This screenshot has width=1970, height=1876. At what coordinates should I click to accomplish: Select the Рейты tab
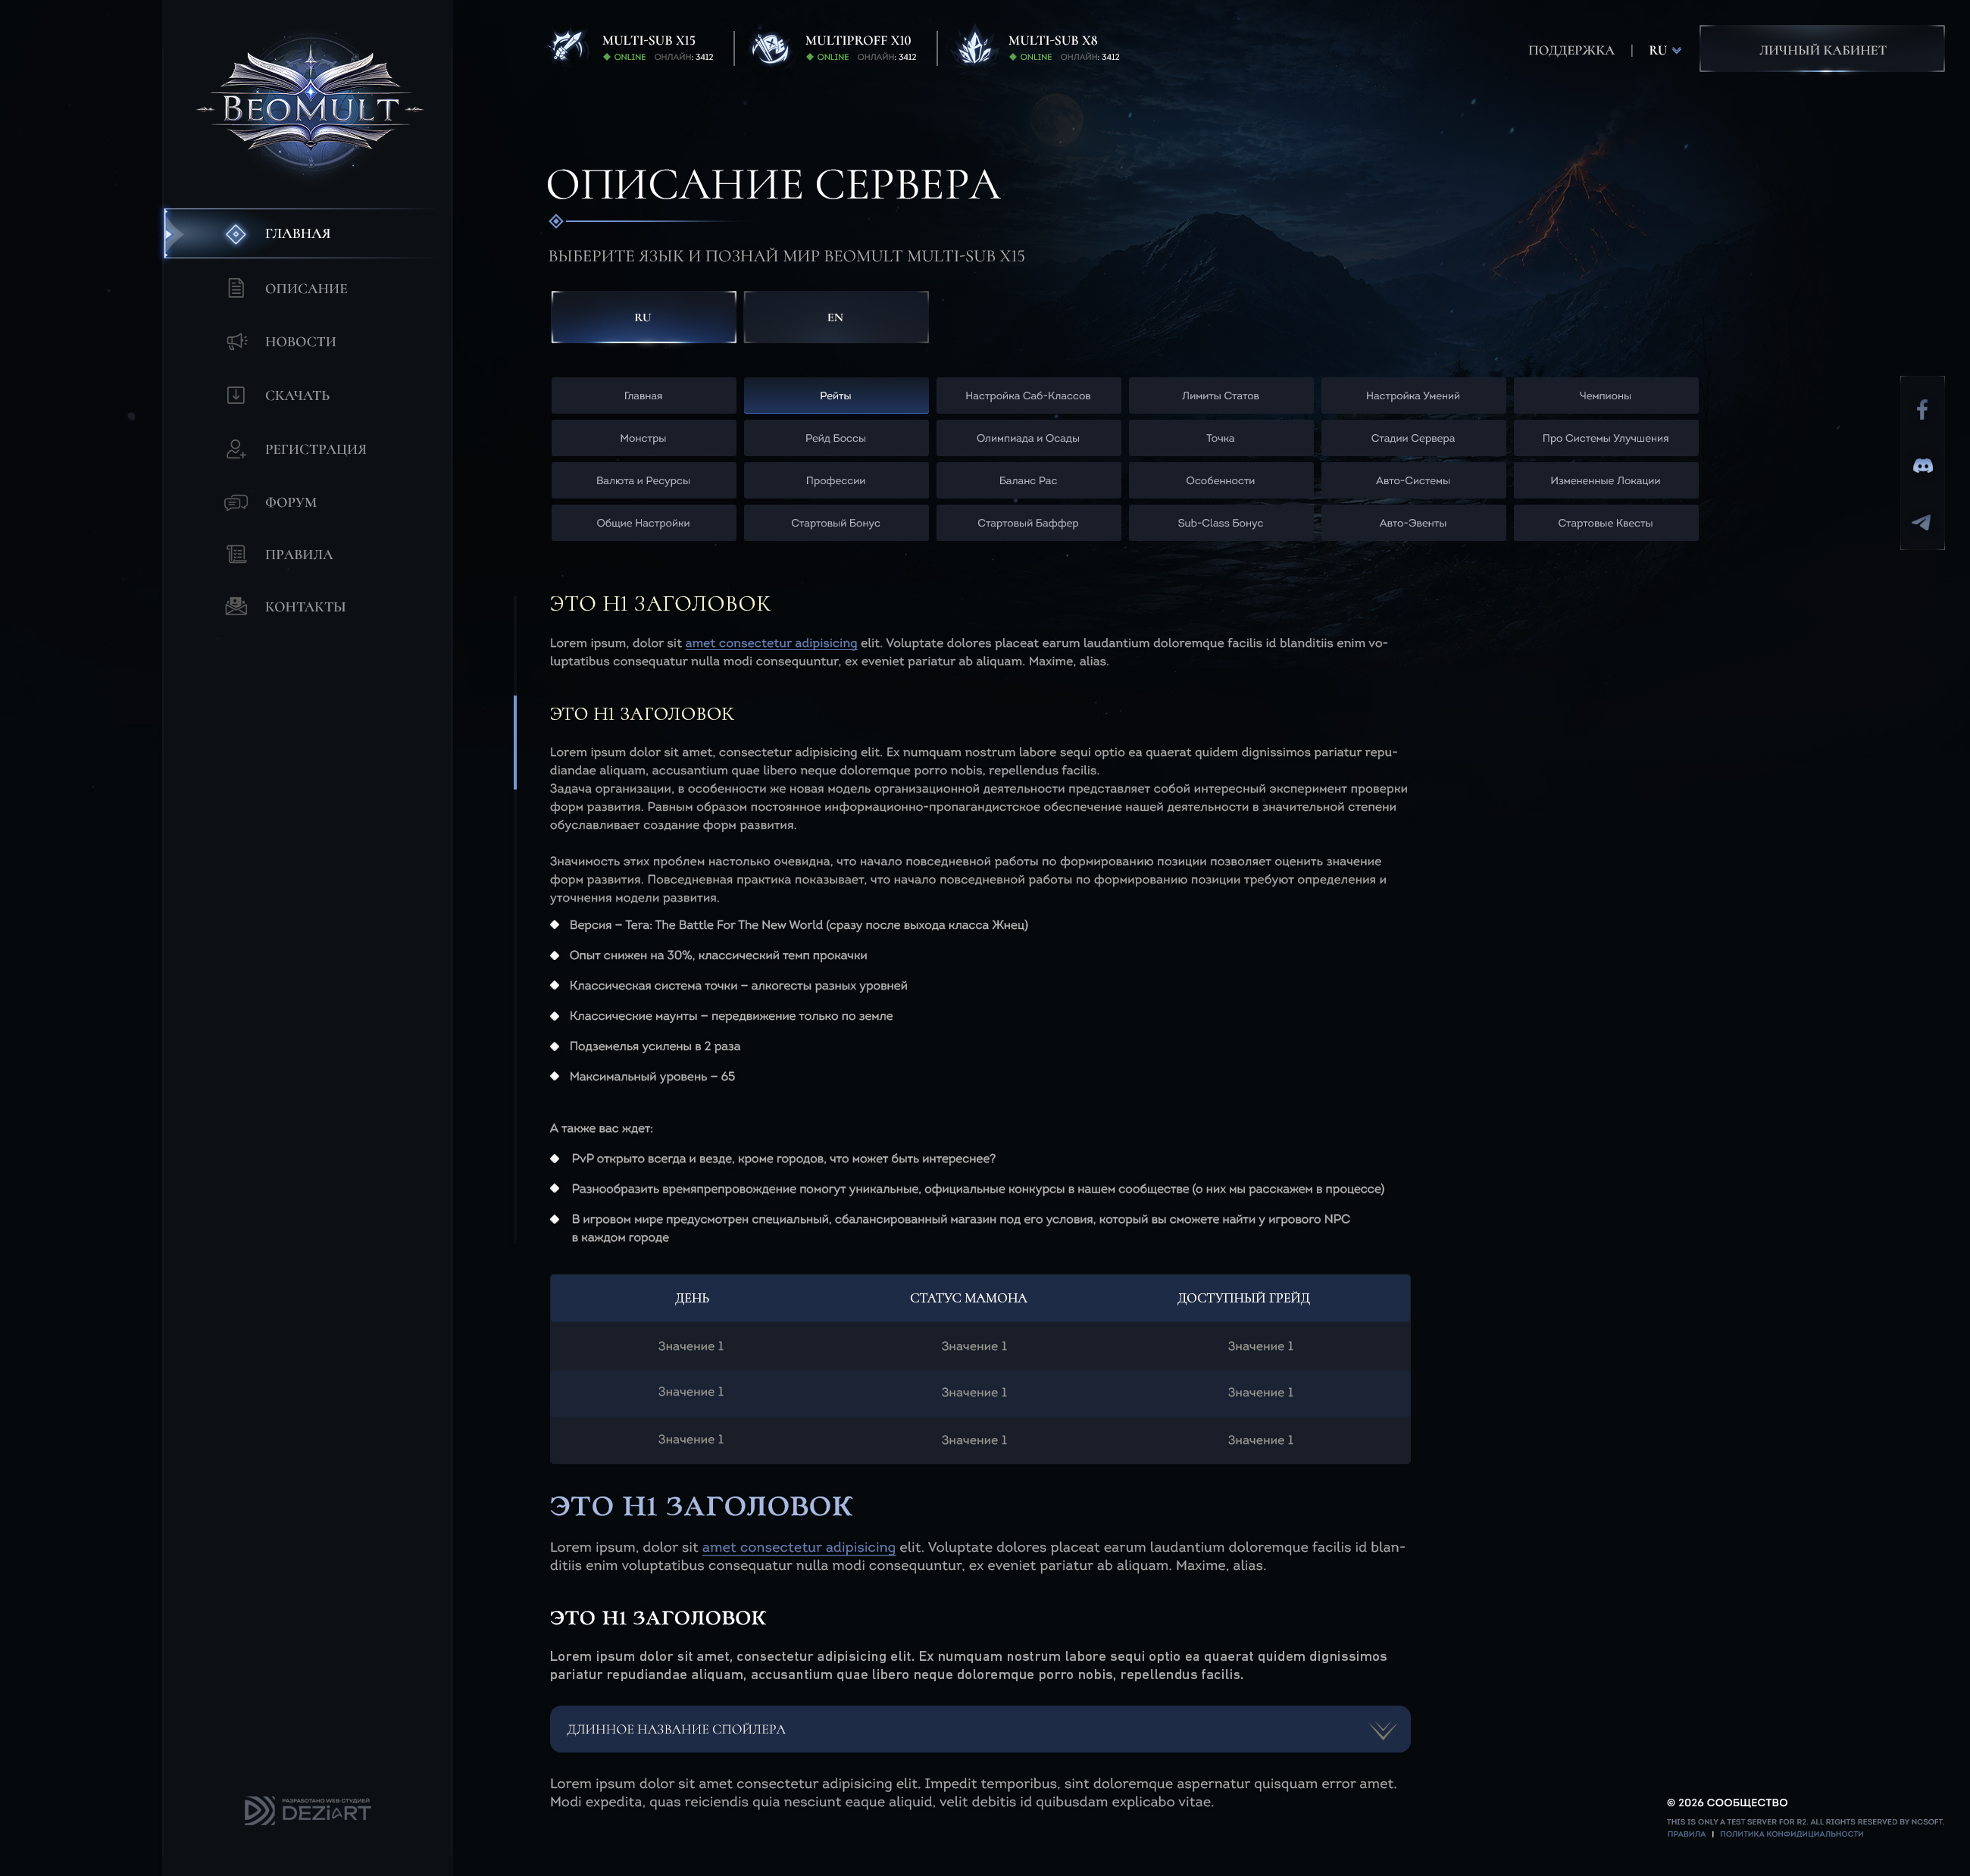(836, 396)
